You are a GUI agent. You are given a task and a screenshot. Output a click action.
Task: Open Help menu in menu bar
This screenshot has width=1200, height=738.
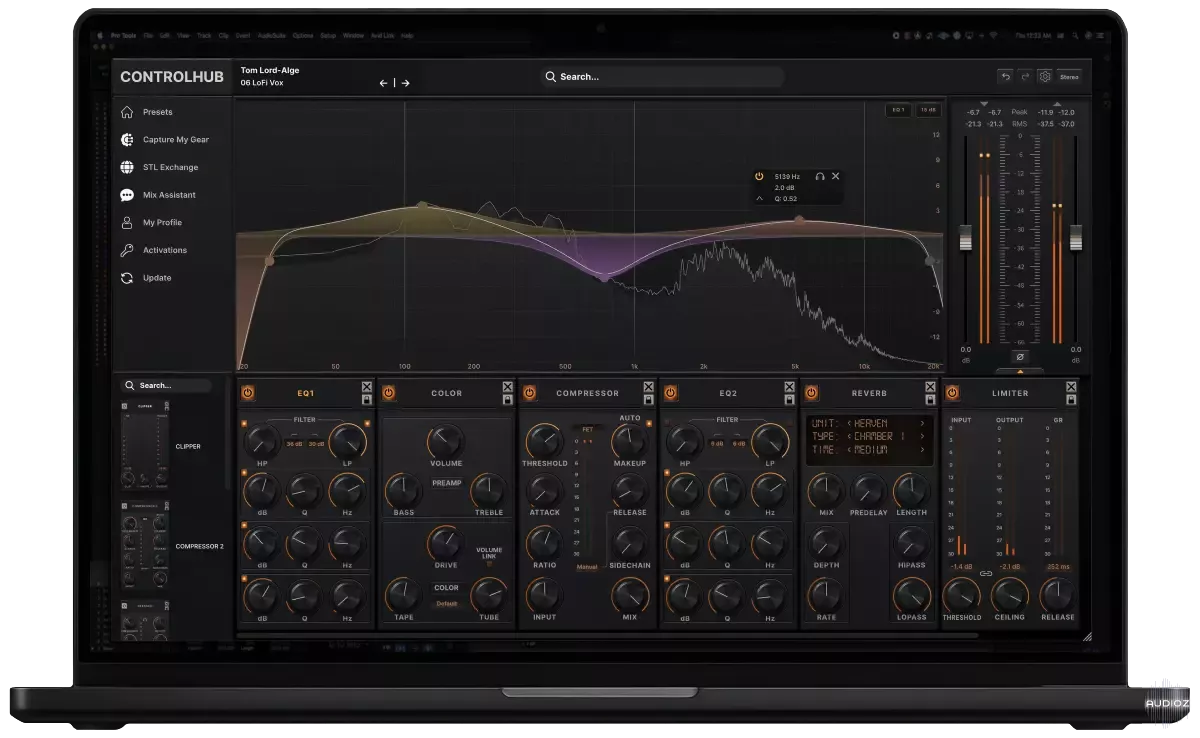pyautogui.click(x=407, y=35)
